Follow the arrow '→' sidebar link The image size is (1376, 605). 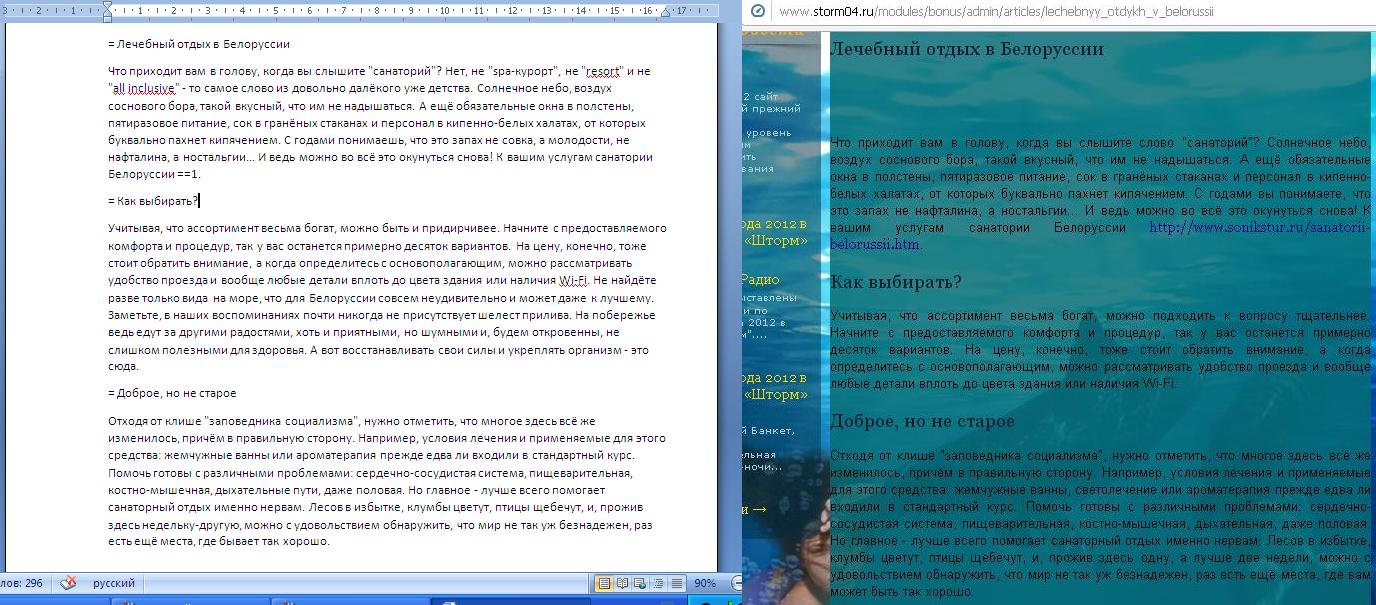pyautogui.click(x=757, y=510)
